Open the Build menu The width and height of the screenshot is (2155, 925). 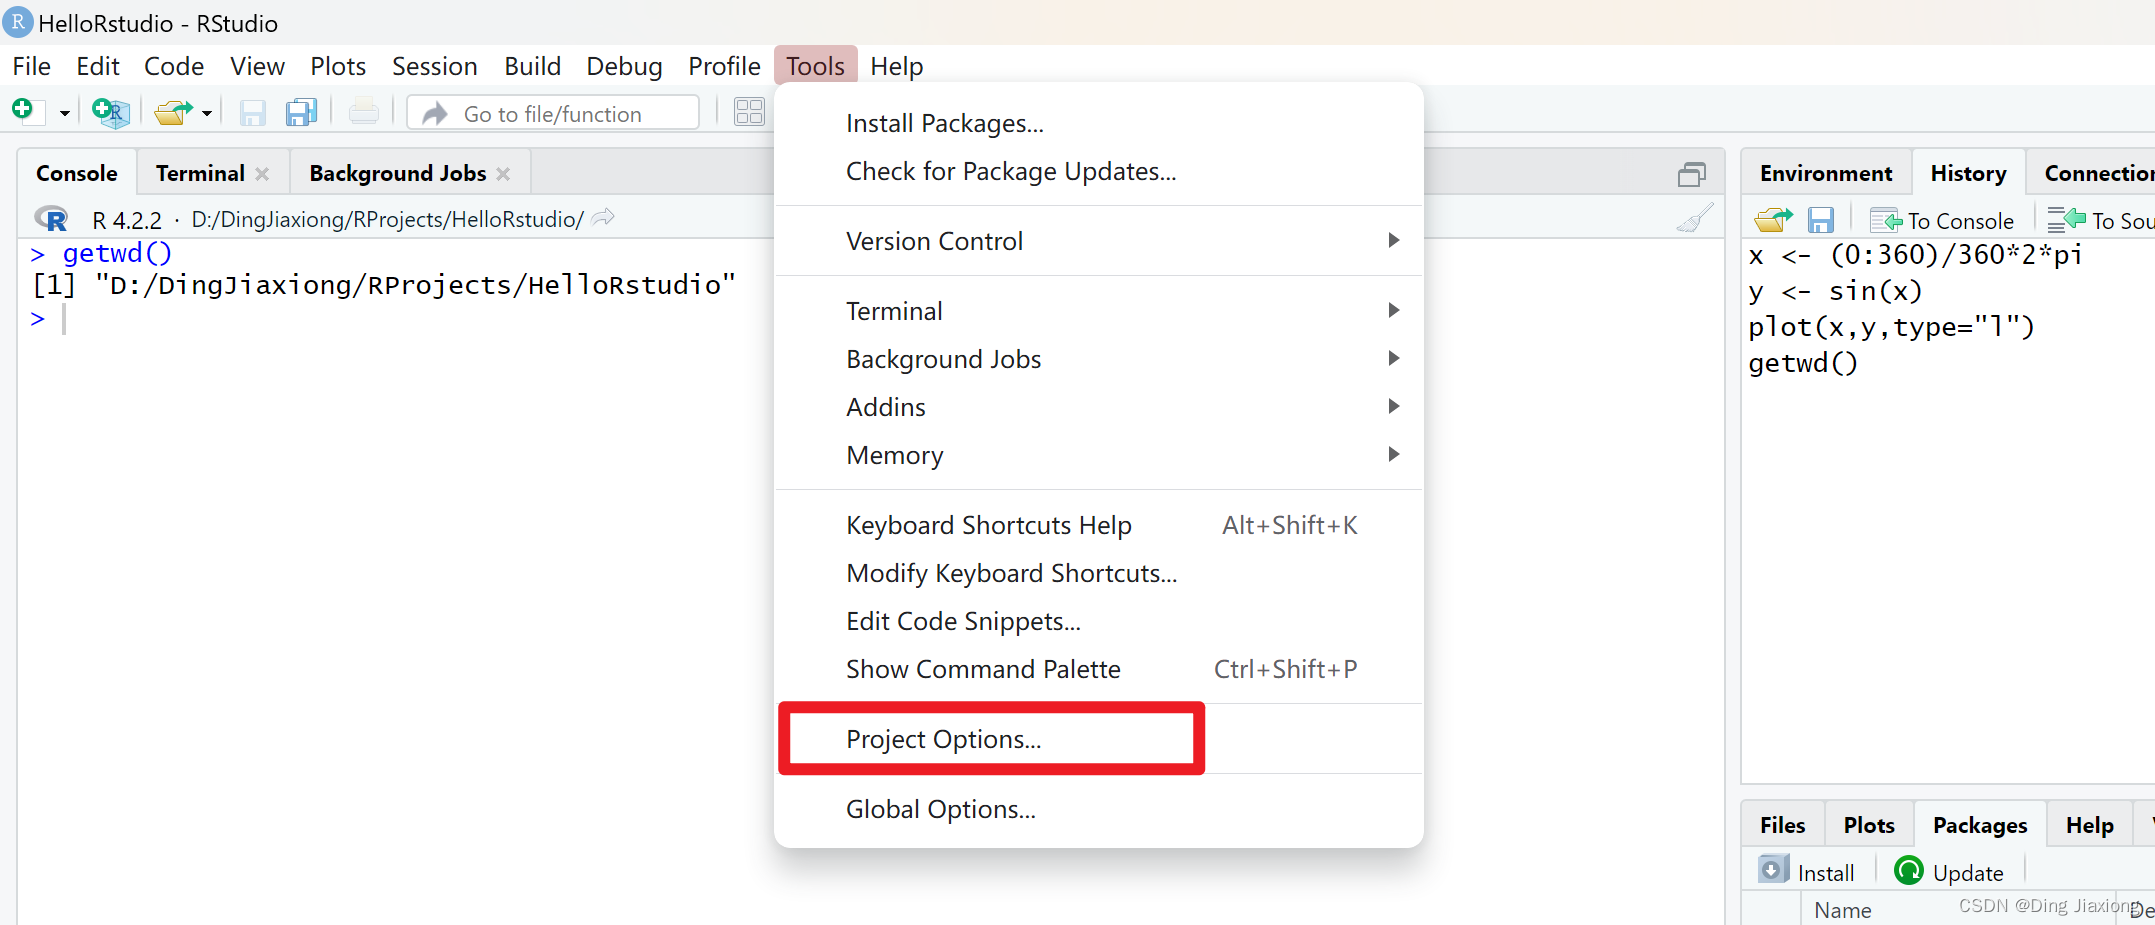click(533, 66)
